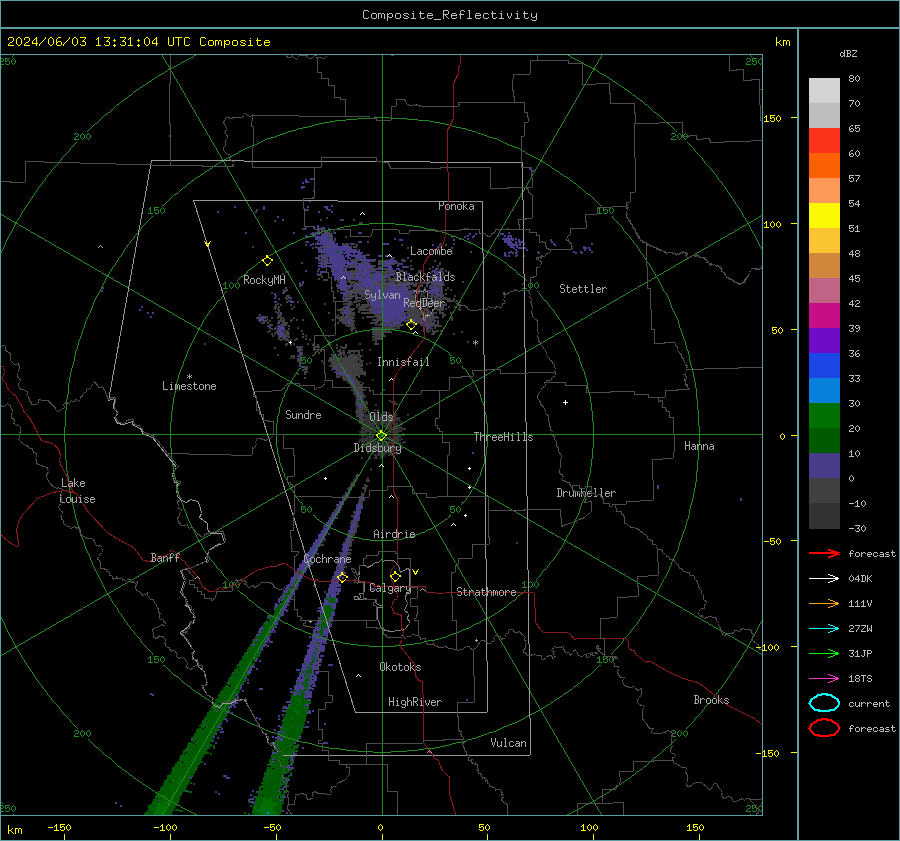Click the Airdrie label
The image size is (900, 841).
click(394, 534)
